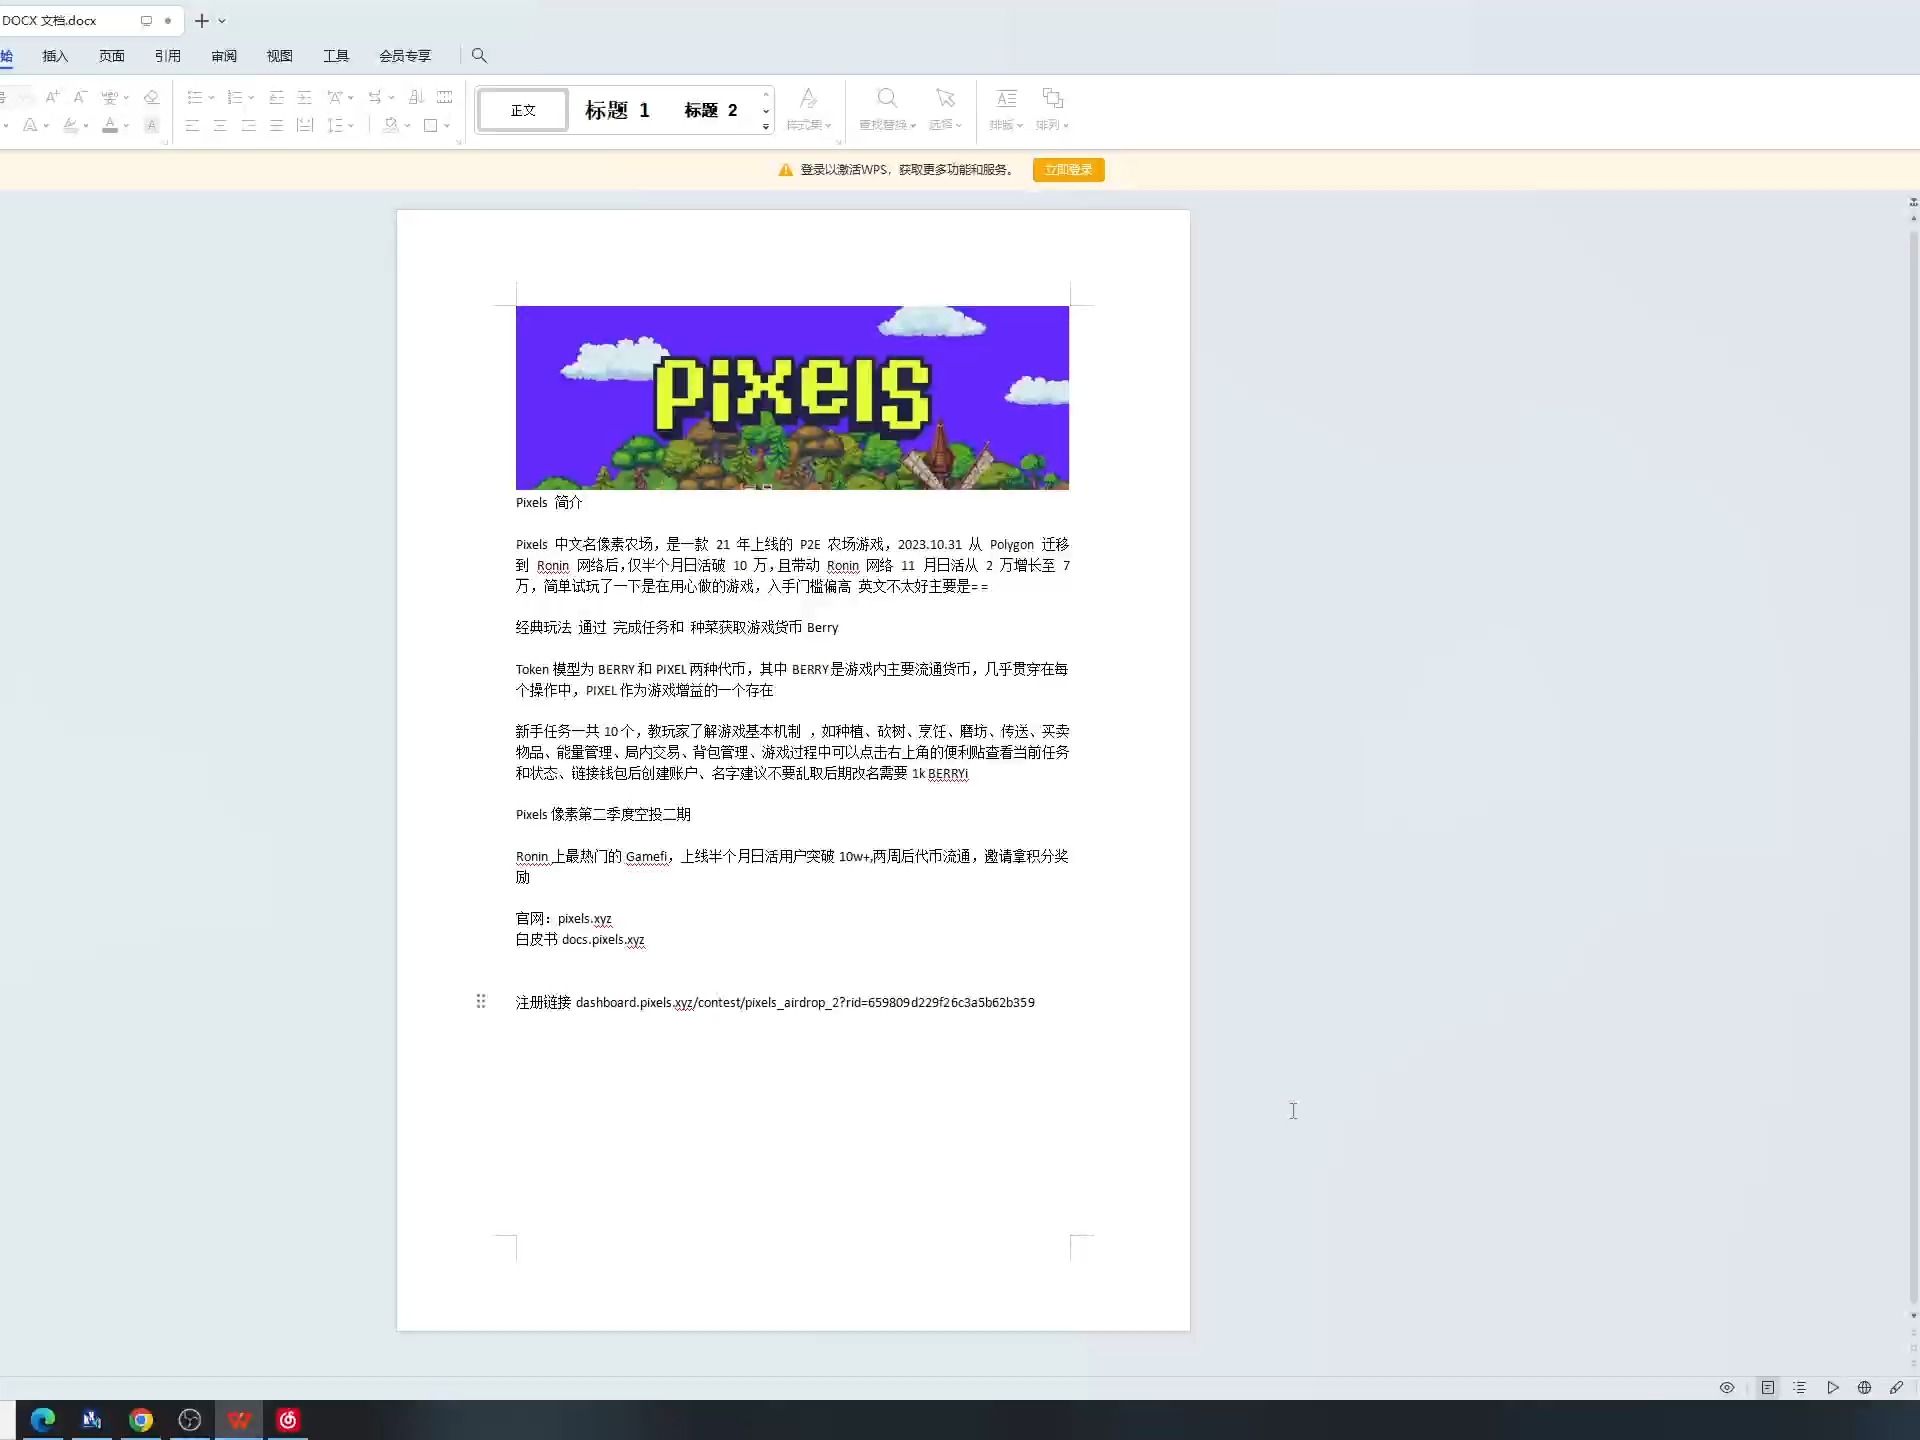Decrease paragraph indent
This screenshot has height=1440, width=1920.
[x=277, y=97]
